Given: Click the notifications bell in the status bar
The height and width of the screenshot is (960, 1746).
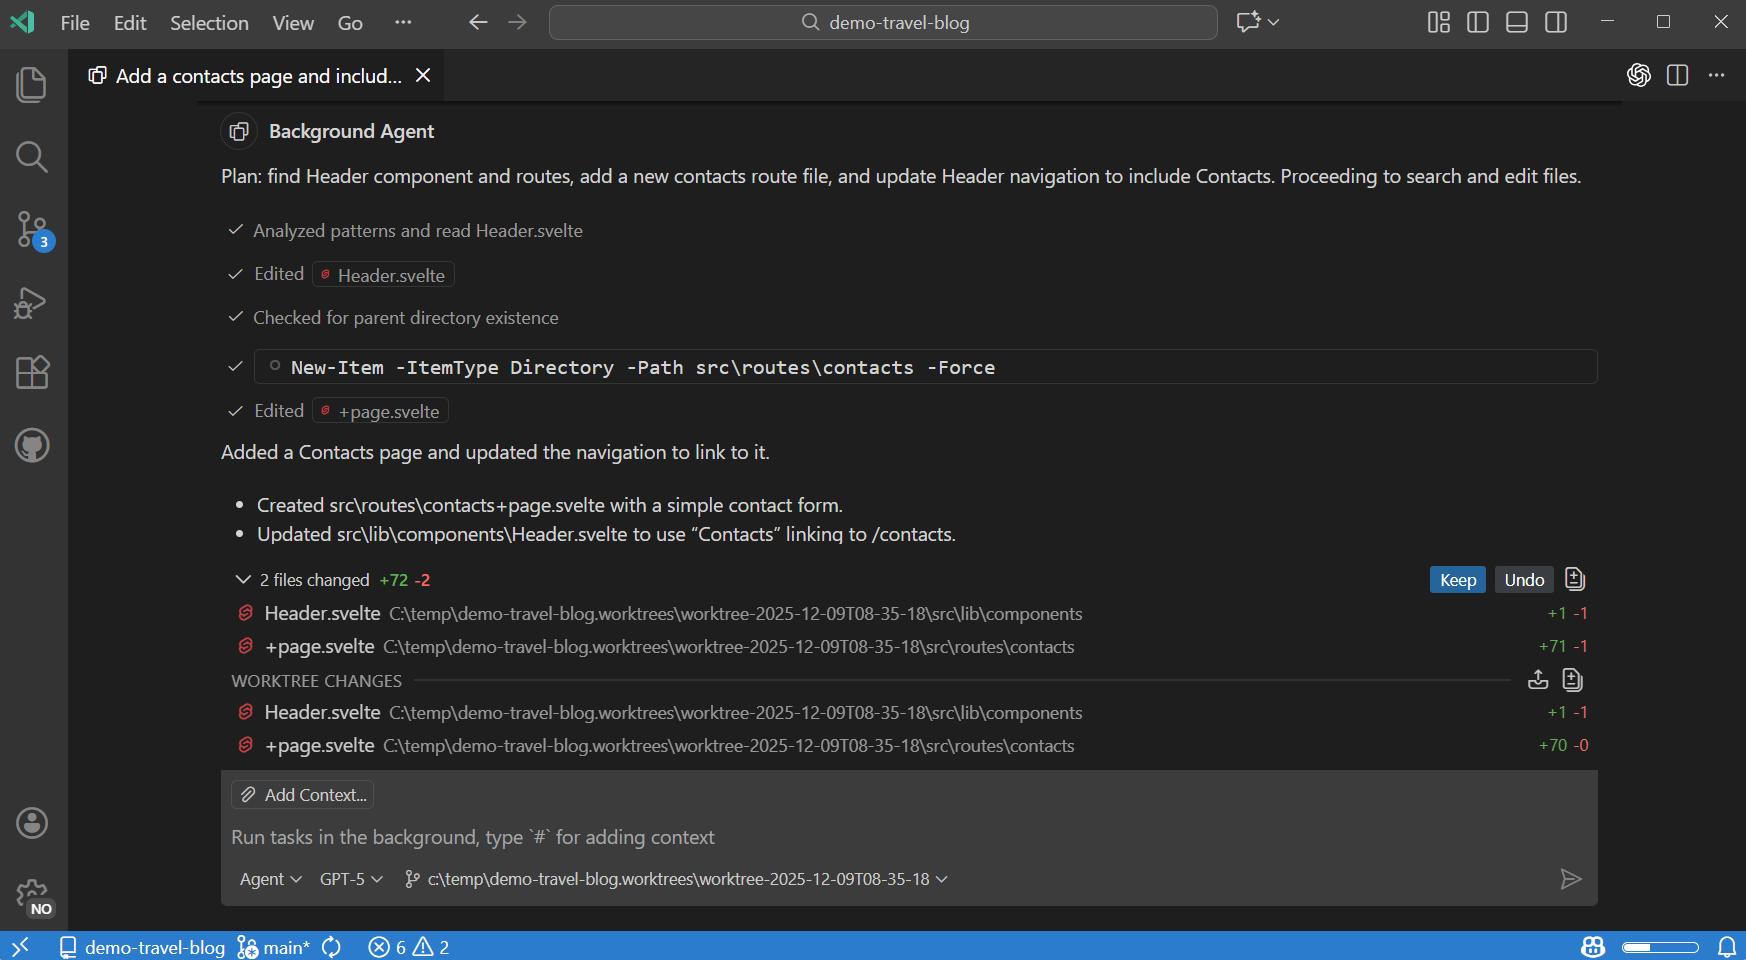Looking at the screenshot, I should tap(1728, 947).
